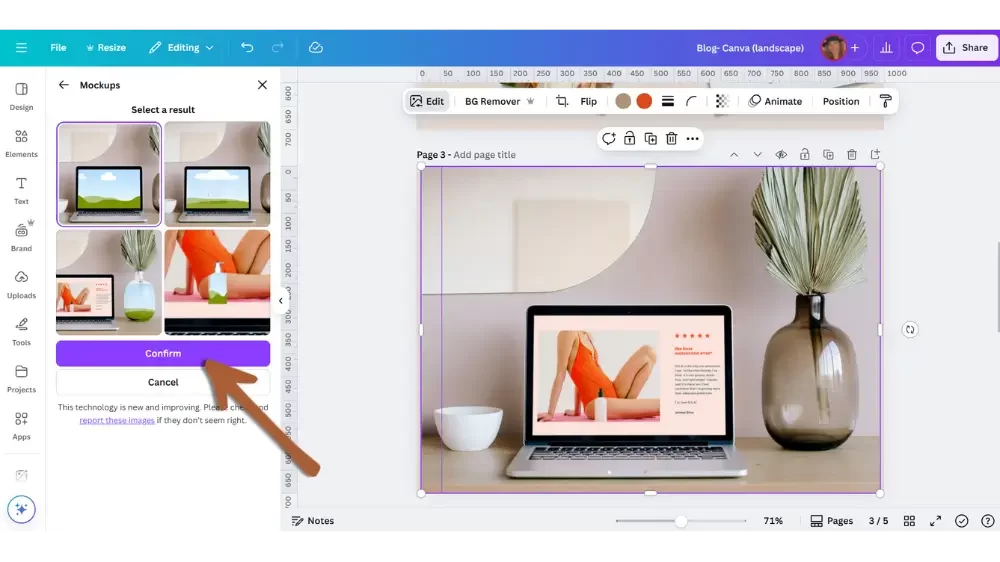
Task: Duplicate element from floating toolbar
Action: [651, 138]
